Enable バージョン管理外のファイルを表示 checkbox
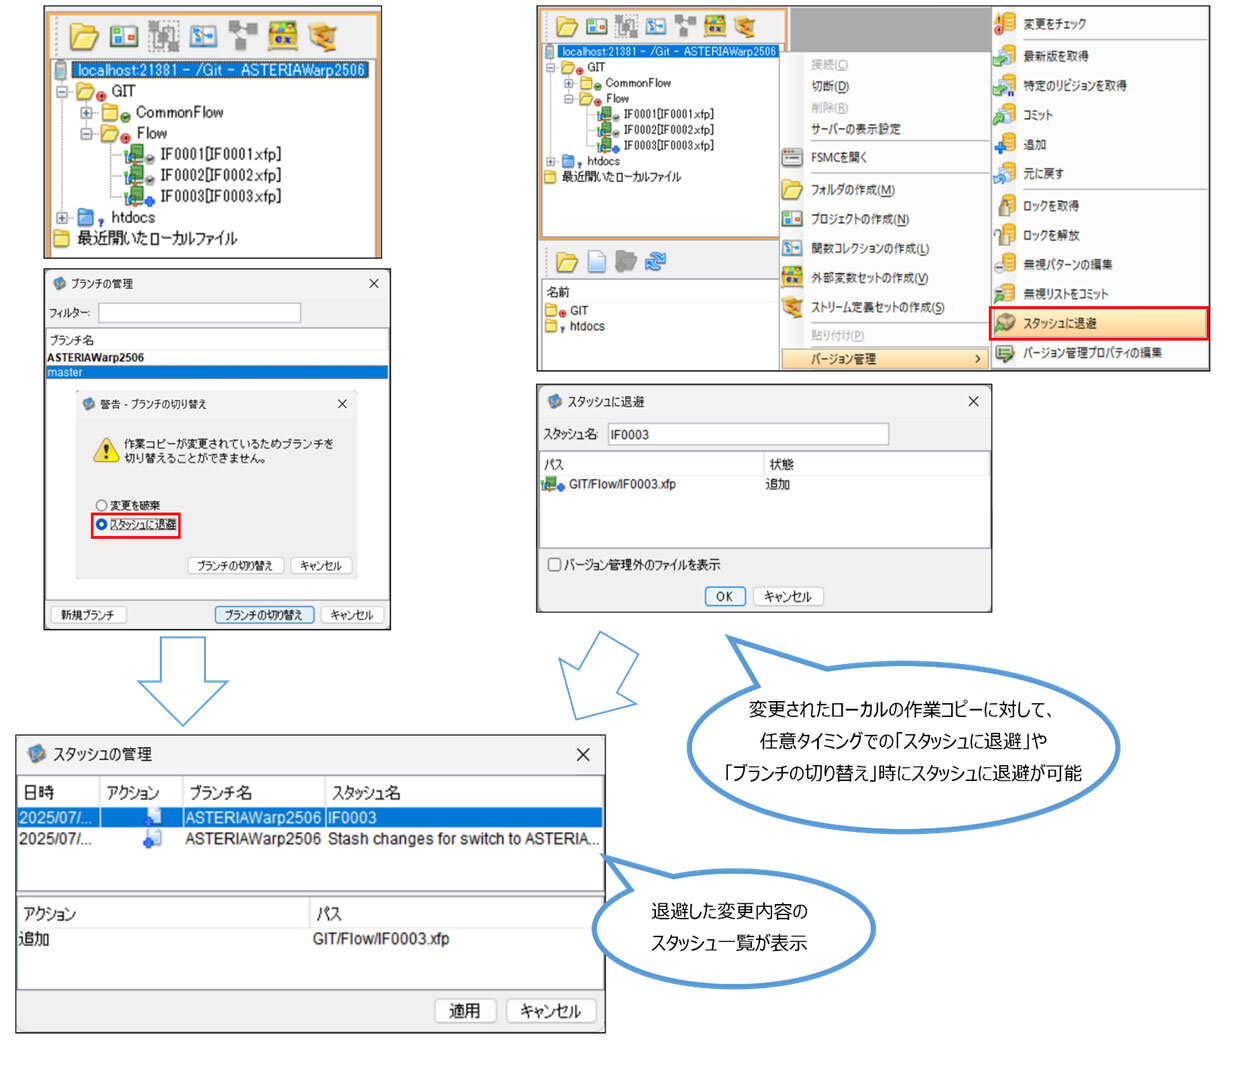 554,565
